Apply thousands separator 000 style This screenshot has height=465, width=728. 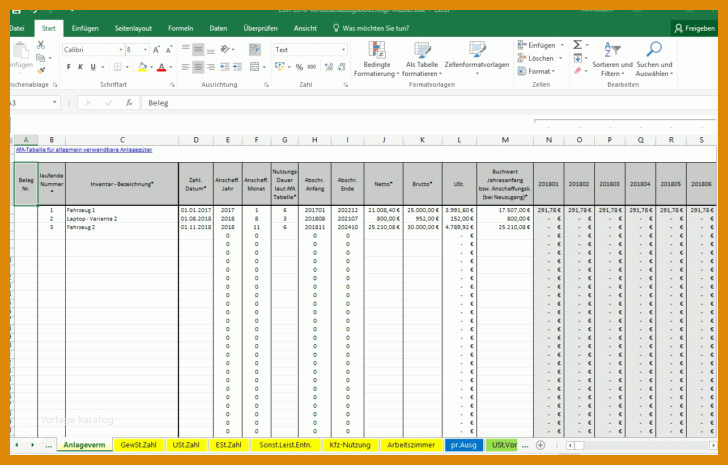[312, 67]
